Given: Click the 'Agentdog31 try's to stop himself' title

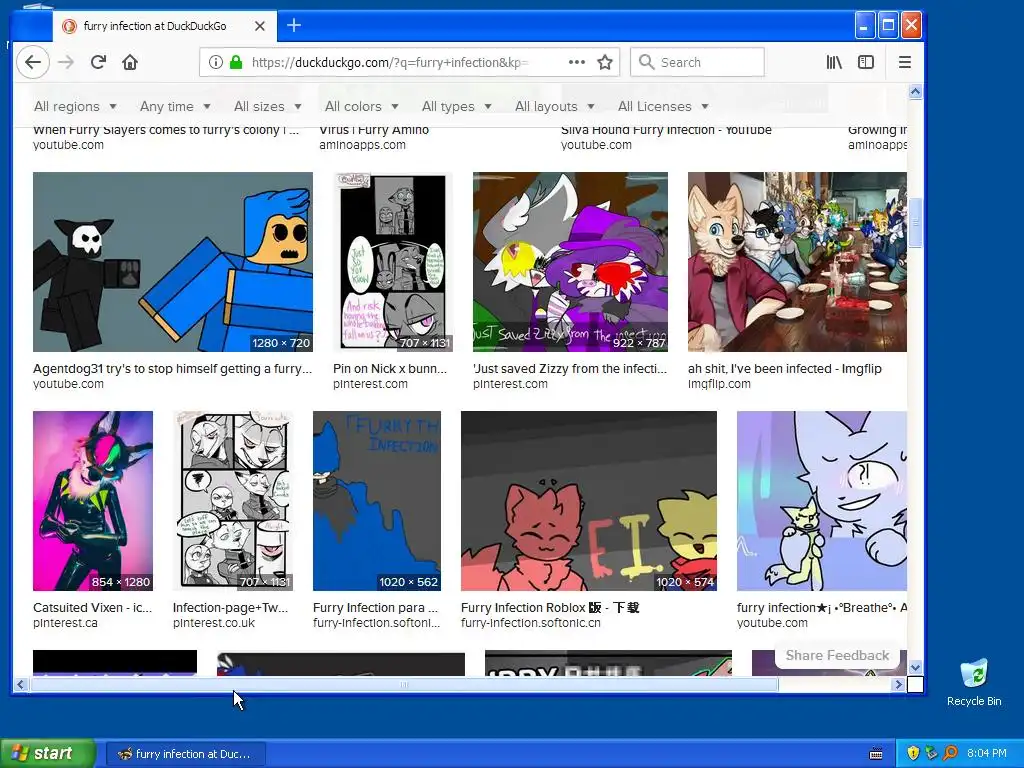Looking at the screenshot, I should point(172,369).
